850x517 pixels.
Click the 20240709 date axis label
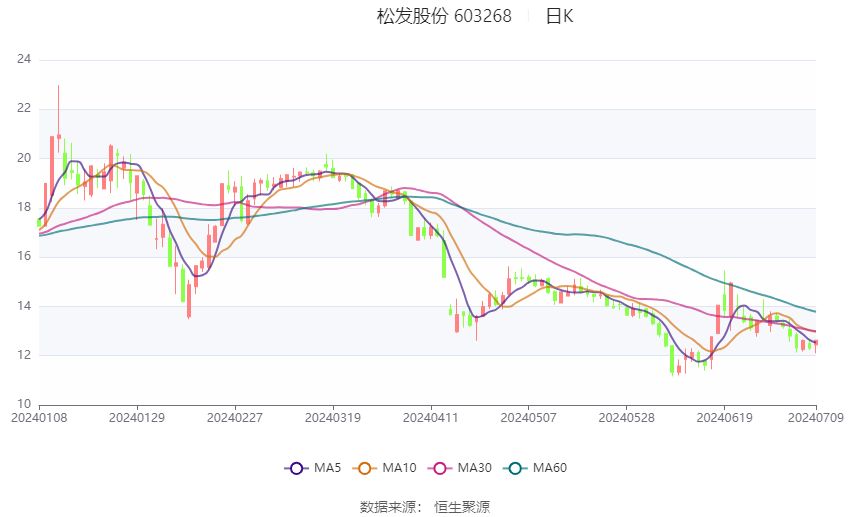[816, 418]
